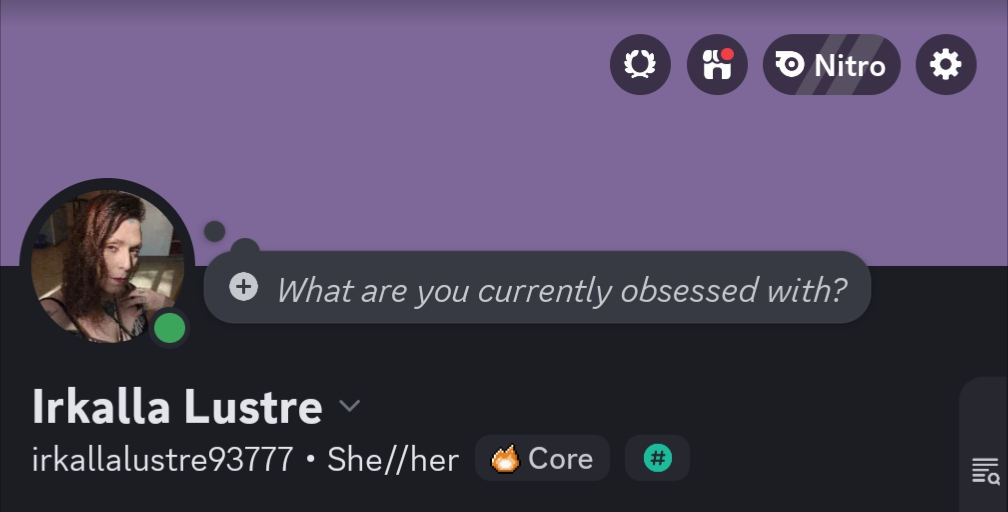Screen dimensions: 1008x512
Task: Open the Shop storefront icon
Action: coord(717,65)
